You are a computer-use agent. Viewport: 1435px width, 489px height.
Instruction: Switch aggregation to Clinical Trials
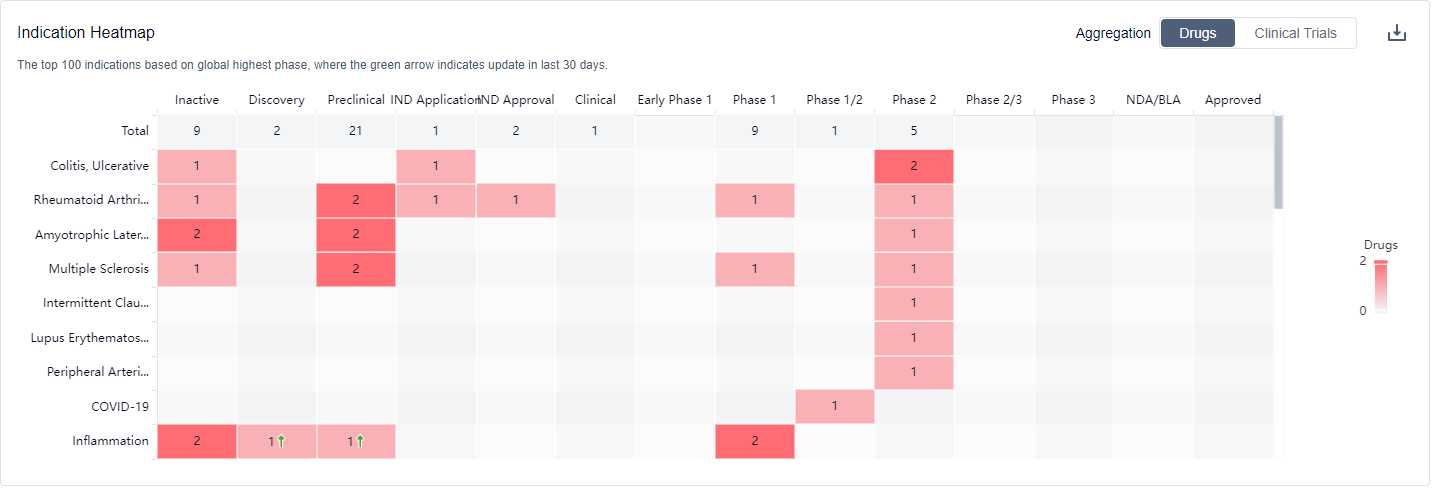1295,33
